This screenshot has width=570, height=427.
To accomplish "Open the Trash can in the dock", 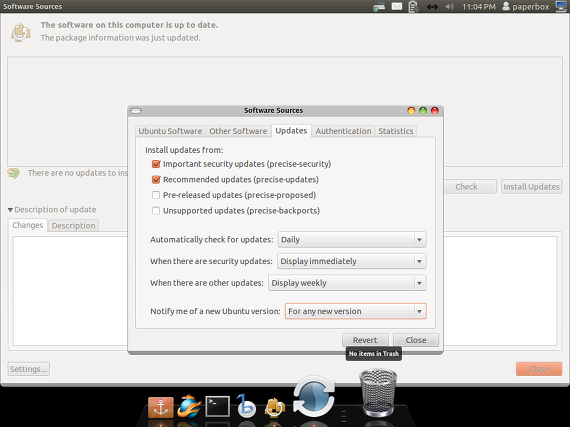I will tap(378, 392).
